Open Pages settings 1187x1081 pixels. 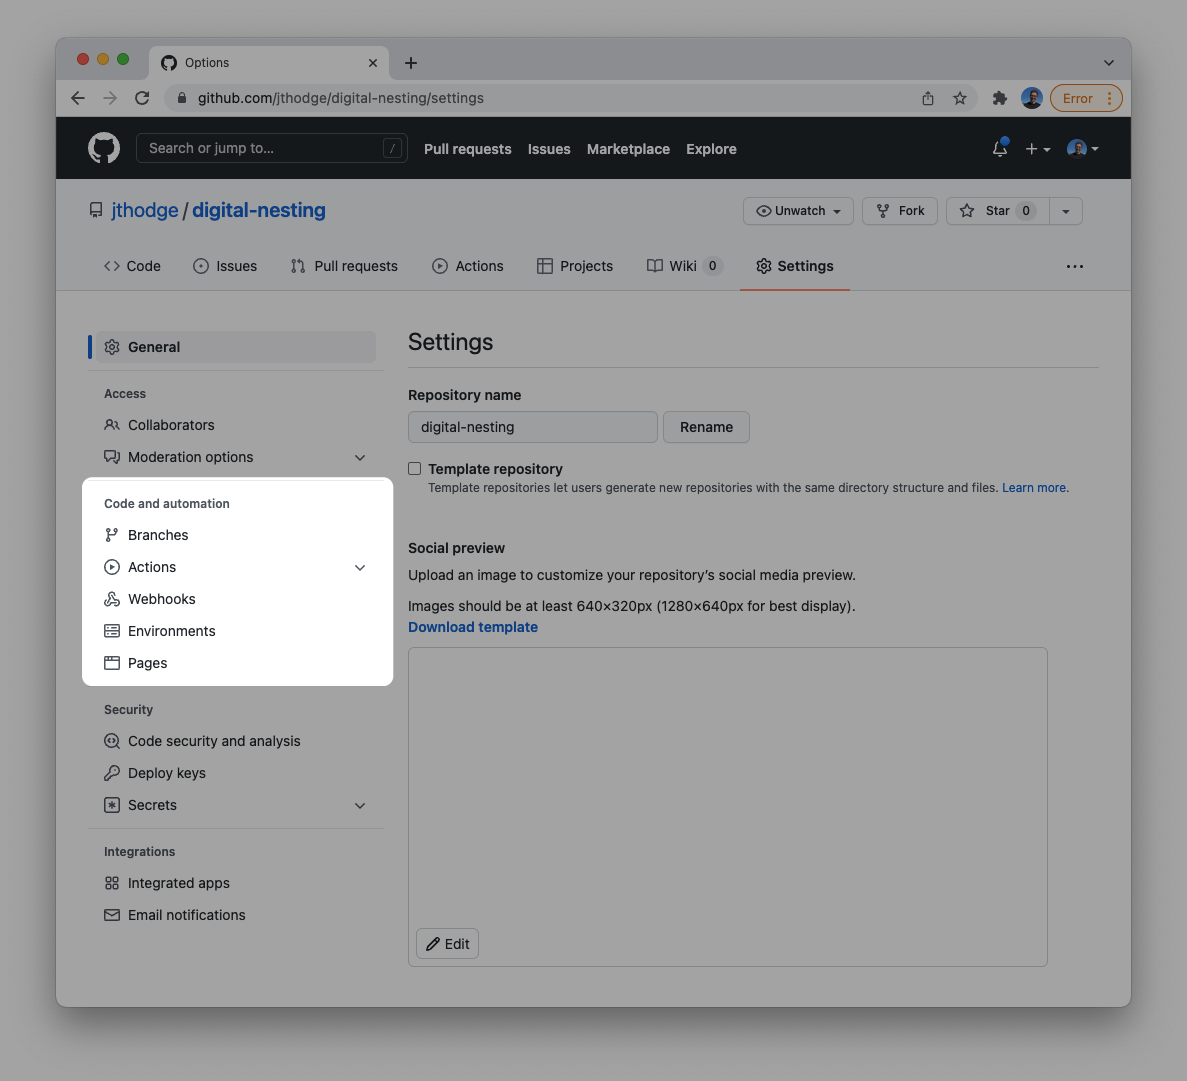236,663
